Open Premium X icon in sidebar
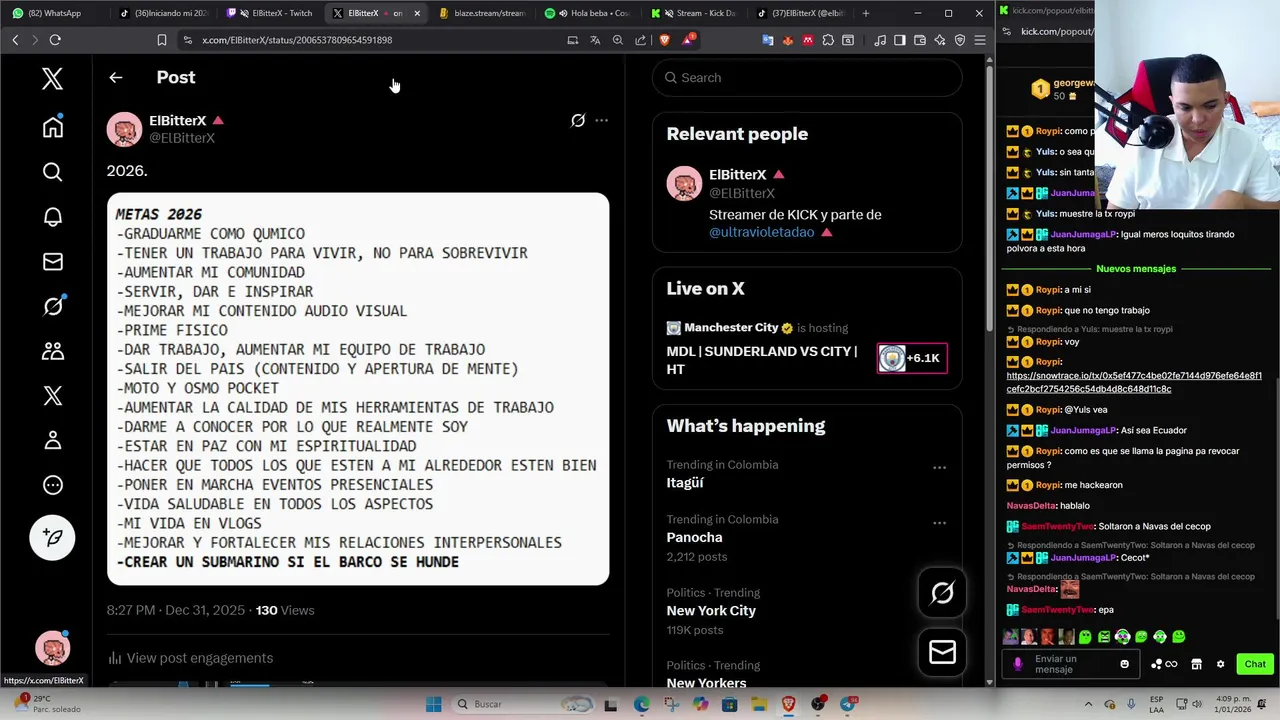This screenshot has width=1280, height=720. coord(53,396)
